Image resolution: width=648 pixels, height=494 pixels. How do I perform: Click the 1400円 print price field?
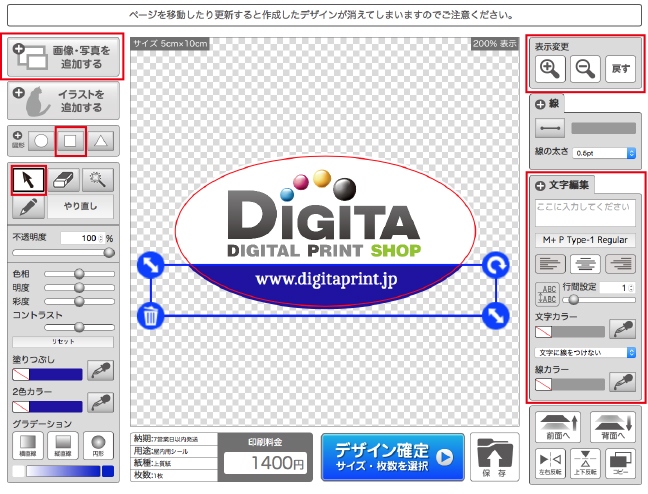pyautogui.click(x=265, y=463)
